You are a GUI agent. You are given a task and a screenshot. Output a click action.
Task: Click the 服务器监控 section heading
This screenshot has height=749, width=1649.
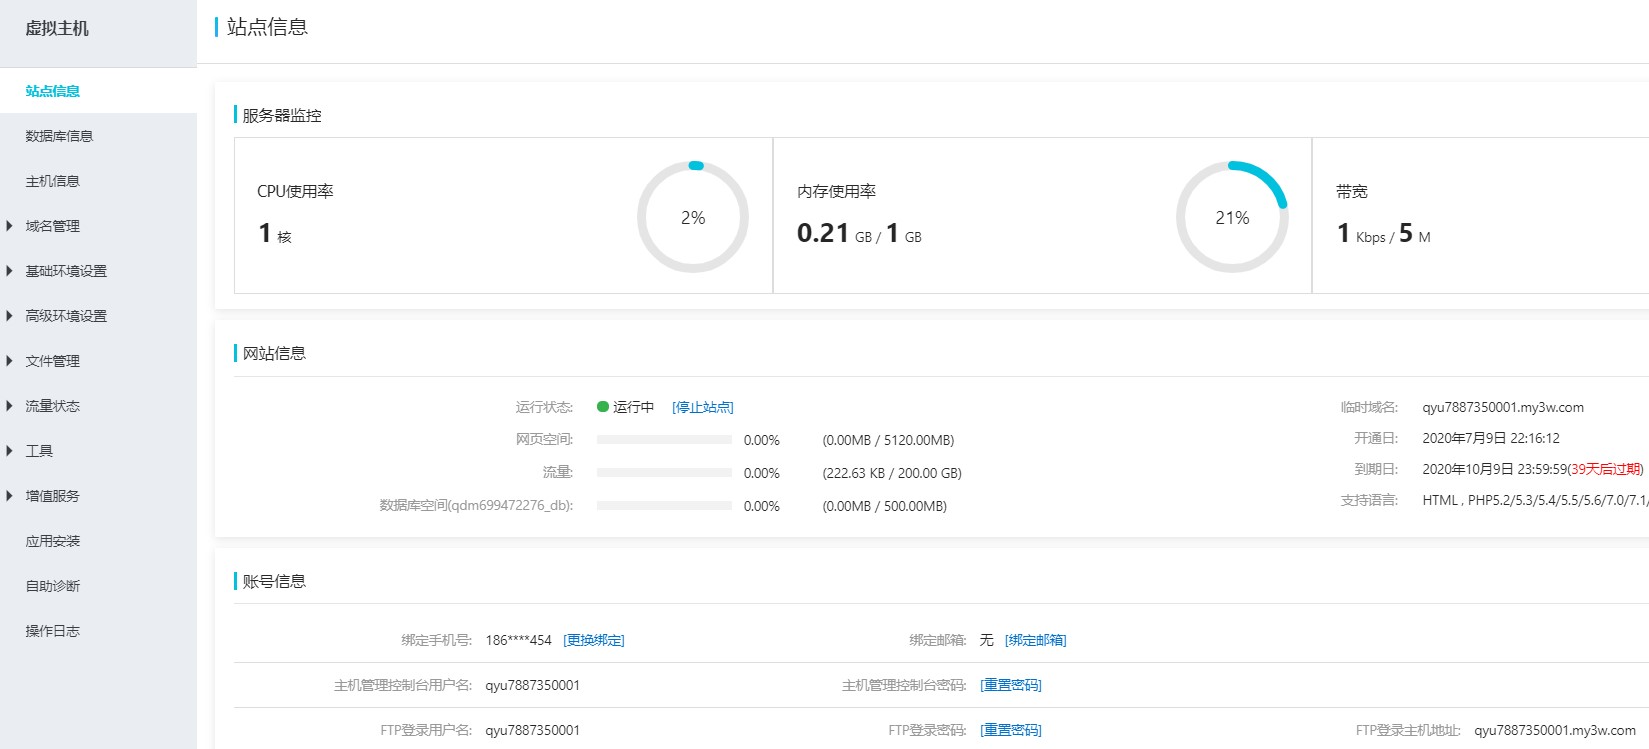click(282, 115)
